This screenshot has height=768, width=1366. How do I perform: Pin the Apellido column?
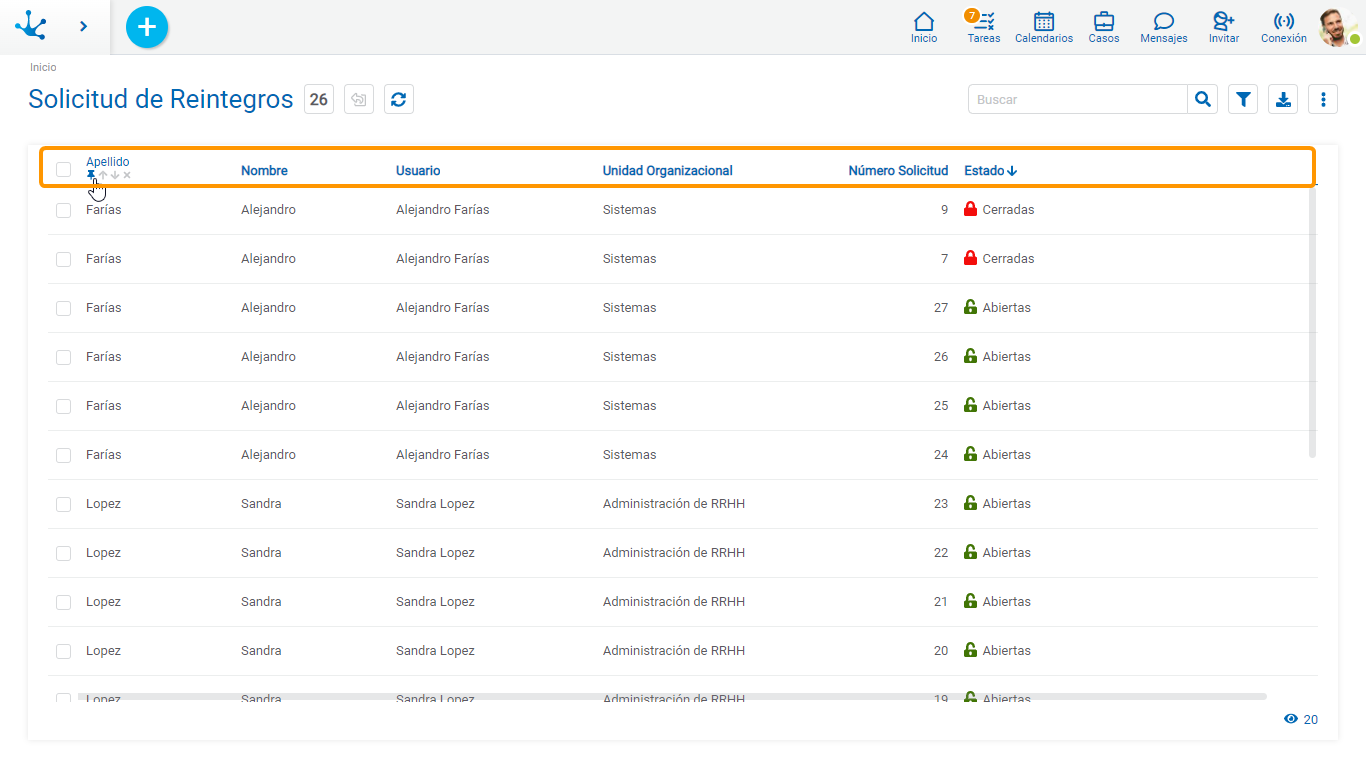click(x=91, y=175)
